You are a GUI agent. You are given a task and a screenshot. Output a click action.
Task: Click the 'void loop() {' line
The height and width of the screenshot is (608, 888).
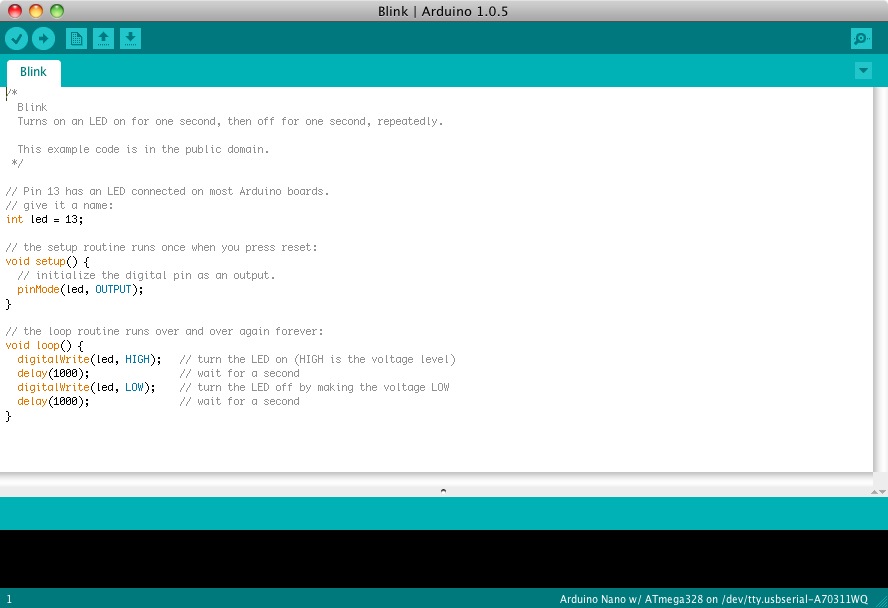tap(44, 345)
